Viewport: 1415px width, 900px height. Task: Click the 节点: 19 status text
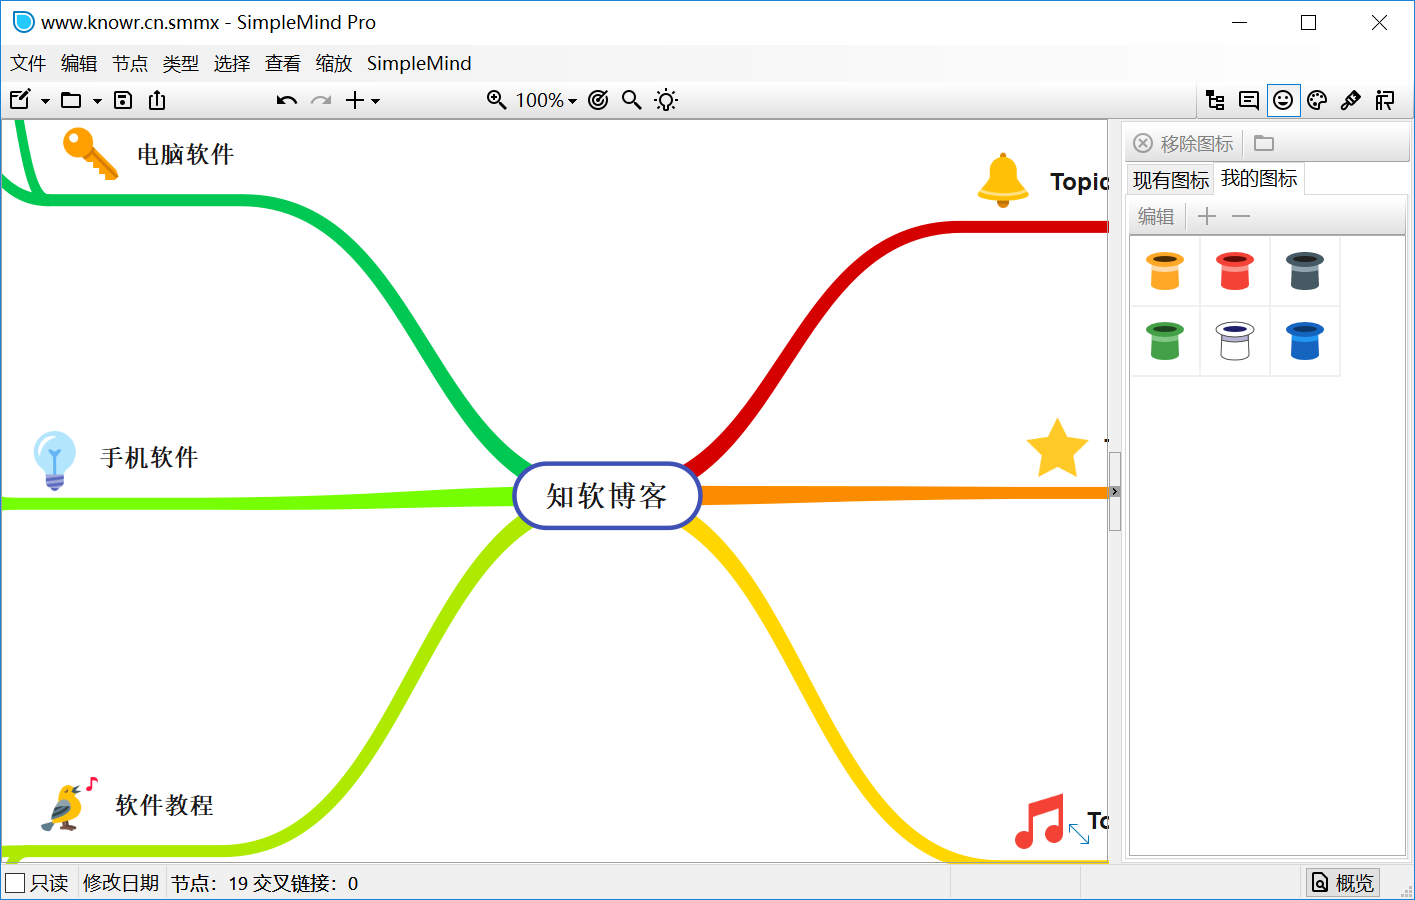point(209,883)
